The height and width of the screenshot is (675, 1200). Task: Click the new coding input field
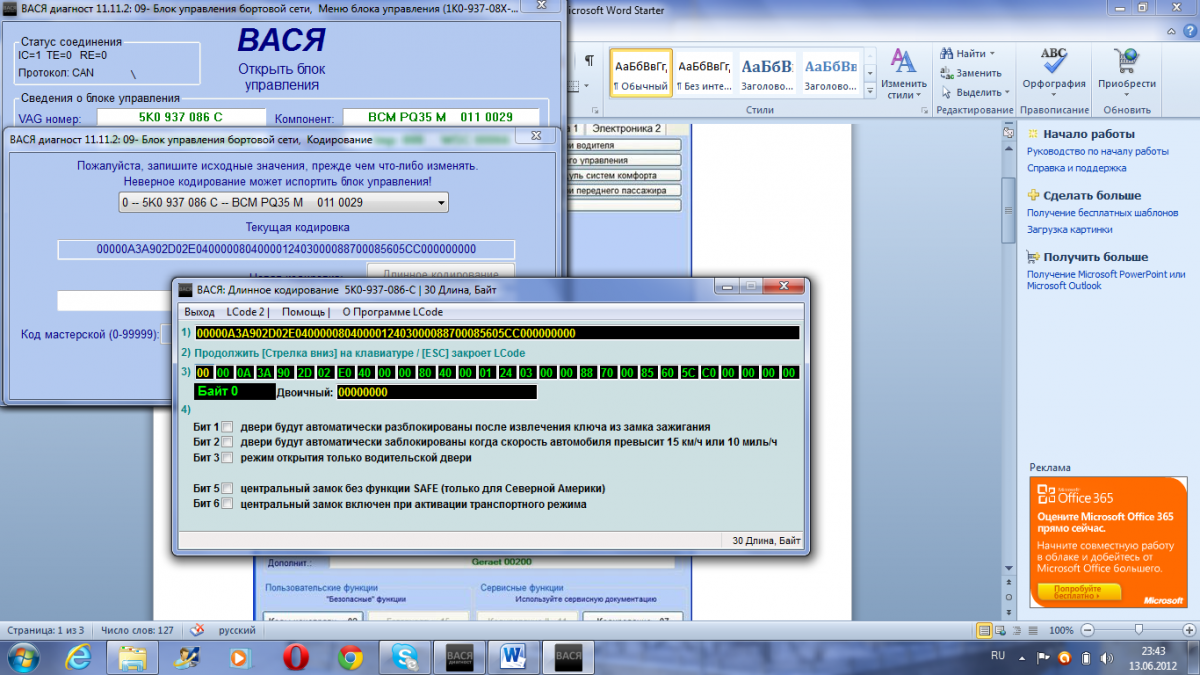[x=115, y=300]
